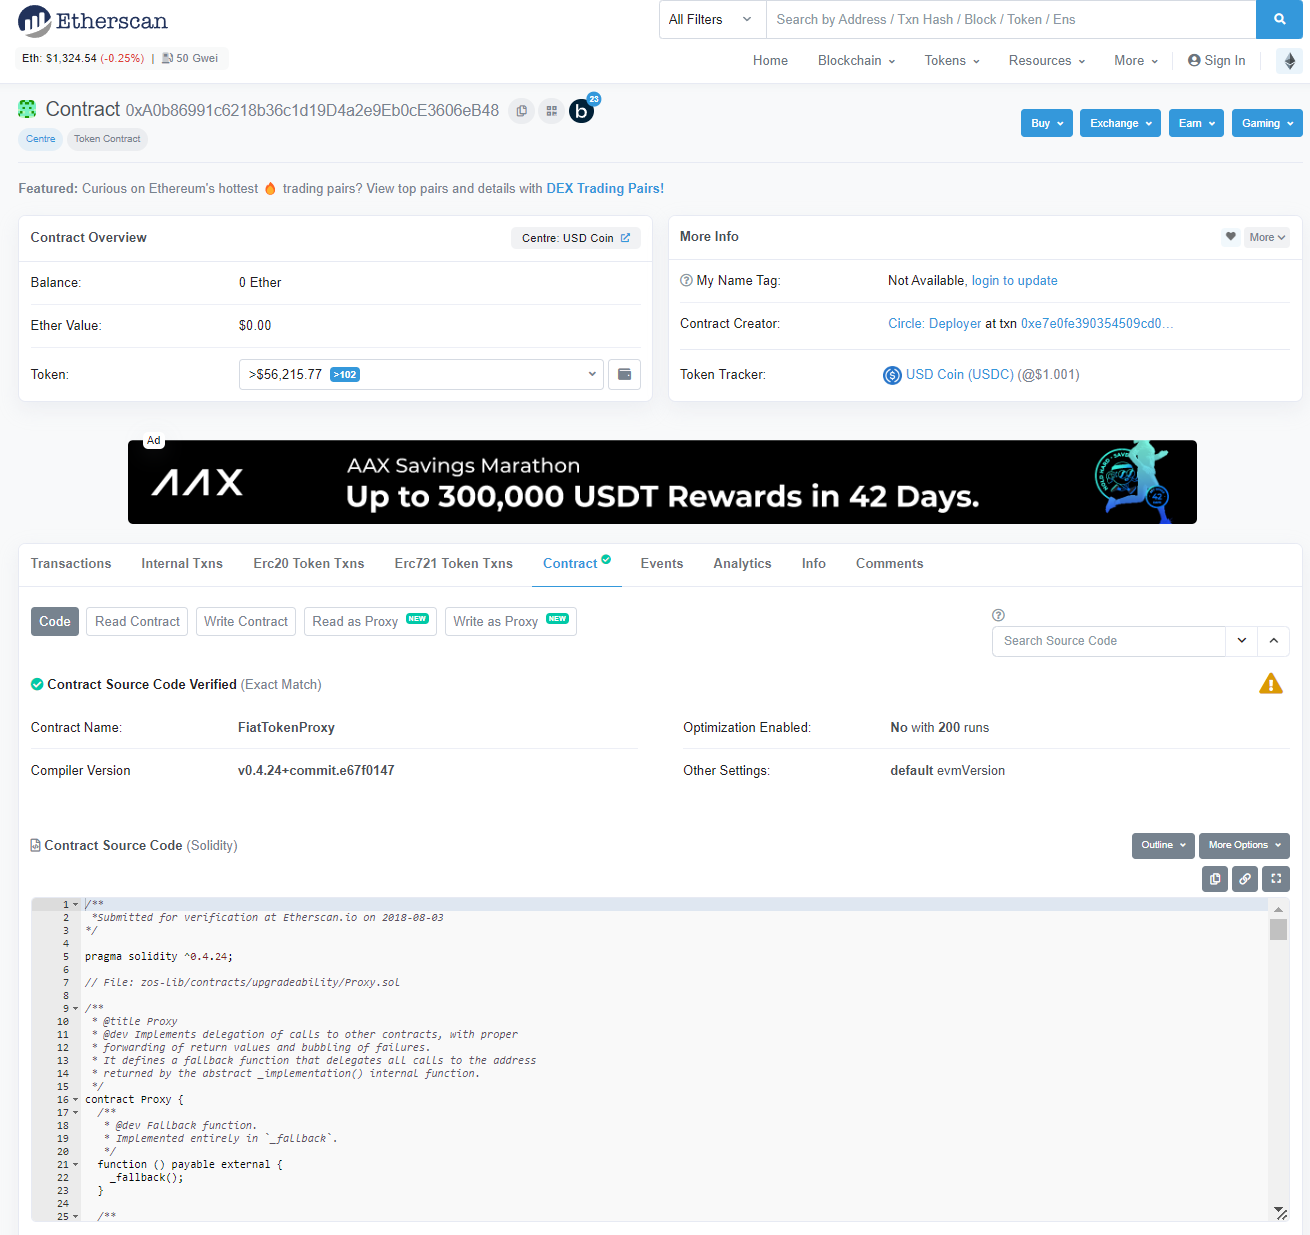The width and height of the screenshot is (1310, 1235).
Task: Click the USDC token logo icon
Action: (x=892, y=375)
